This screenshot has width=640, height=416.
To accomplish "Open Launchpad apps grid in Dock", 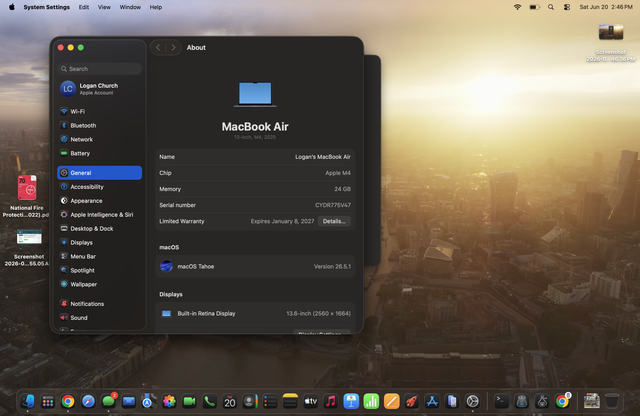I will point(48,401).
